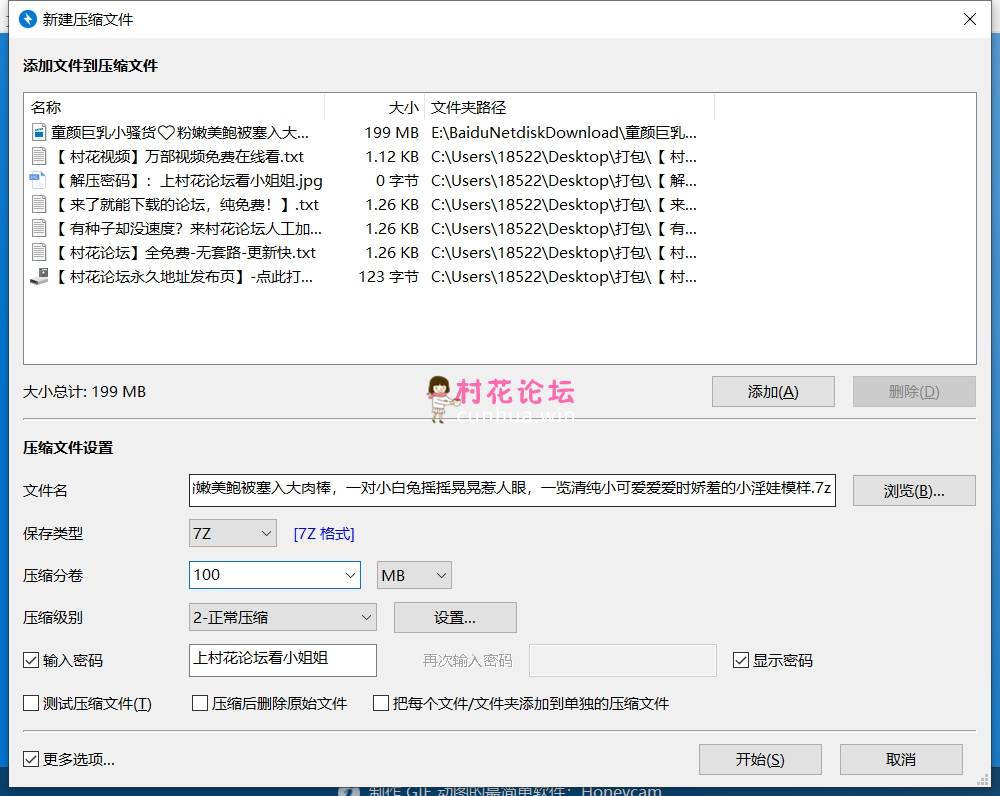The height and width of the screenshot is (796, 1000).
Task: Click into the 文件名 input field
Action: [x=511, y=490]
